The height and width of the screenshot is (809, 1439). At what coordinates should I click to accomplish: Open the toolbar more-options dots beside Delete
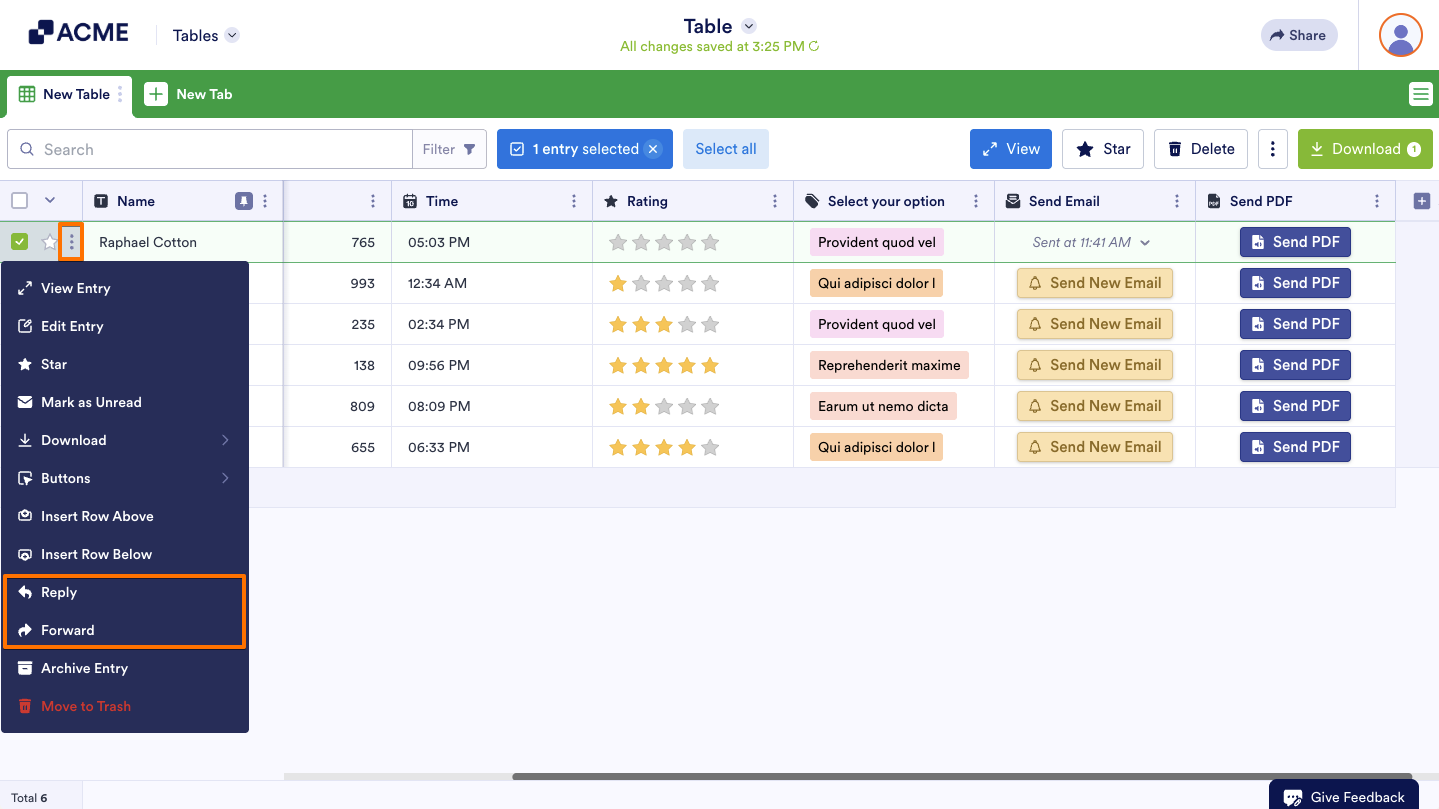pyautogui.click(x=1272, y=149)
